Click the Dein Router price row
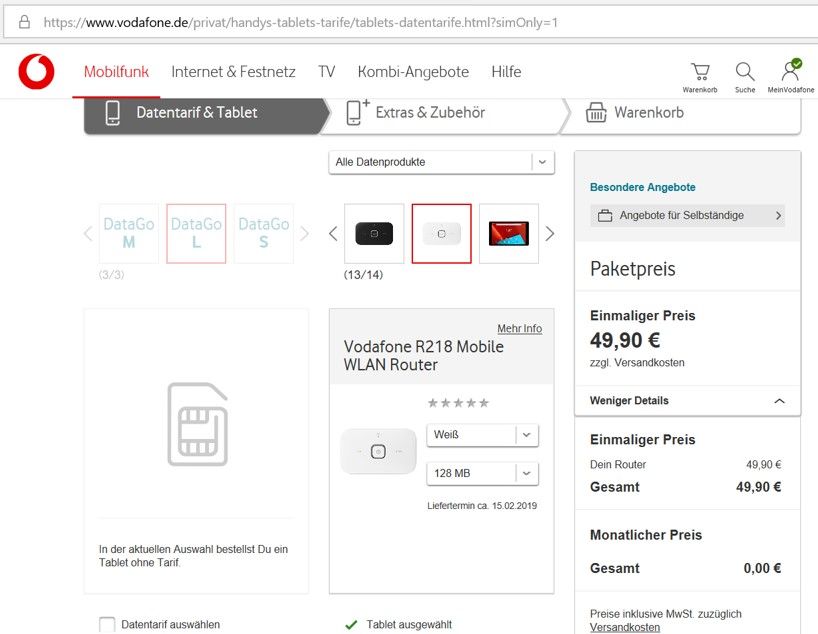This screenshot has width=818, height=634. pos(685,464)
